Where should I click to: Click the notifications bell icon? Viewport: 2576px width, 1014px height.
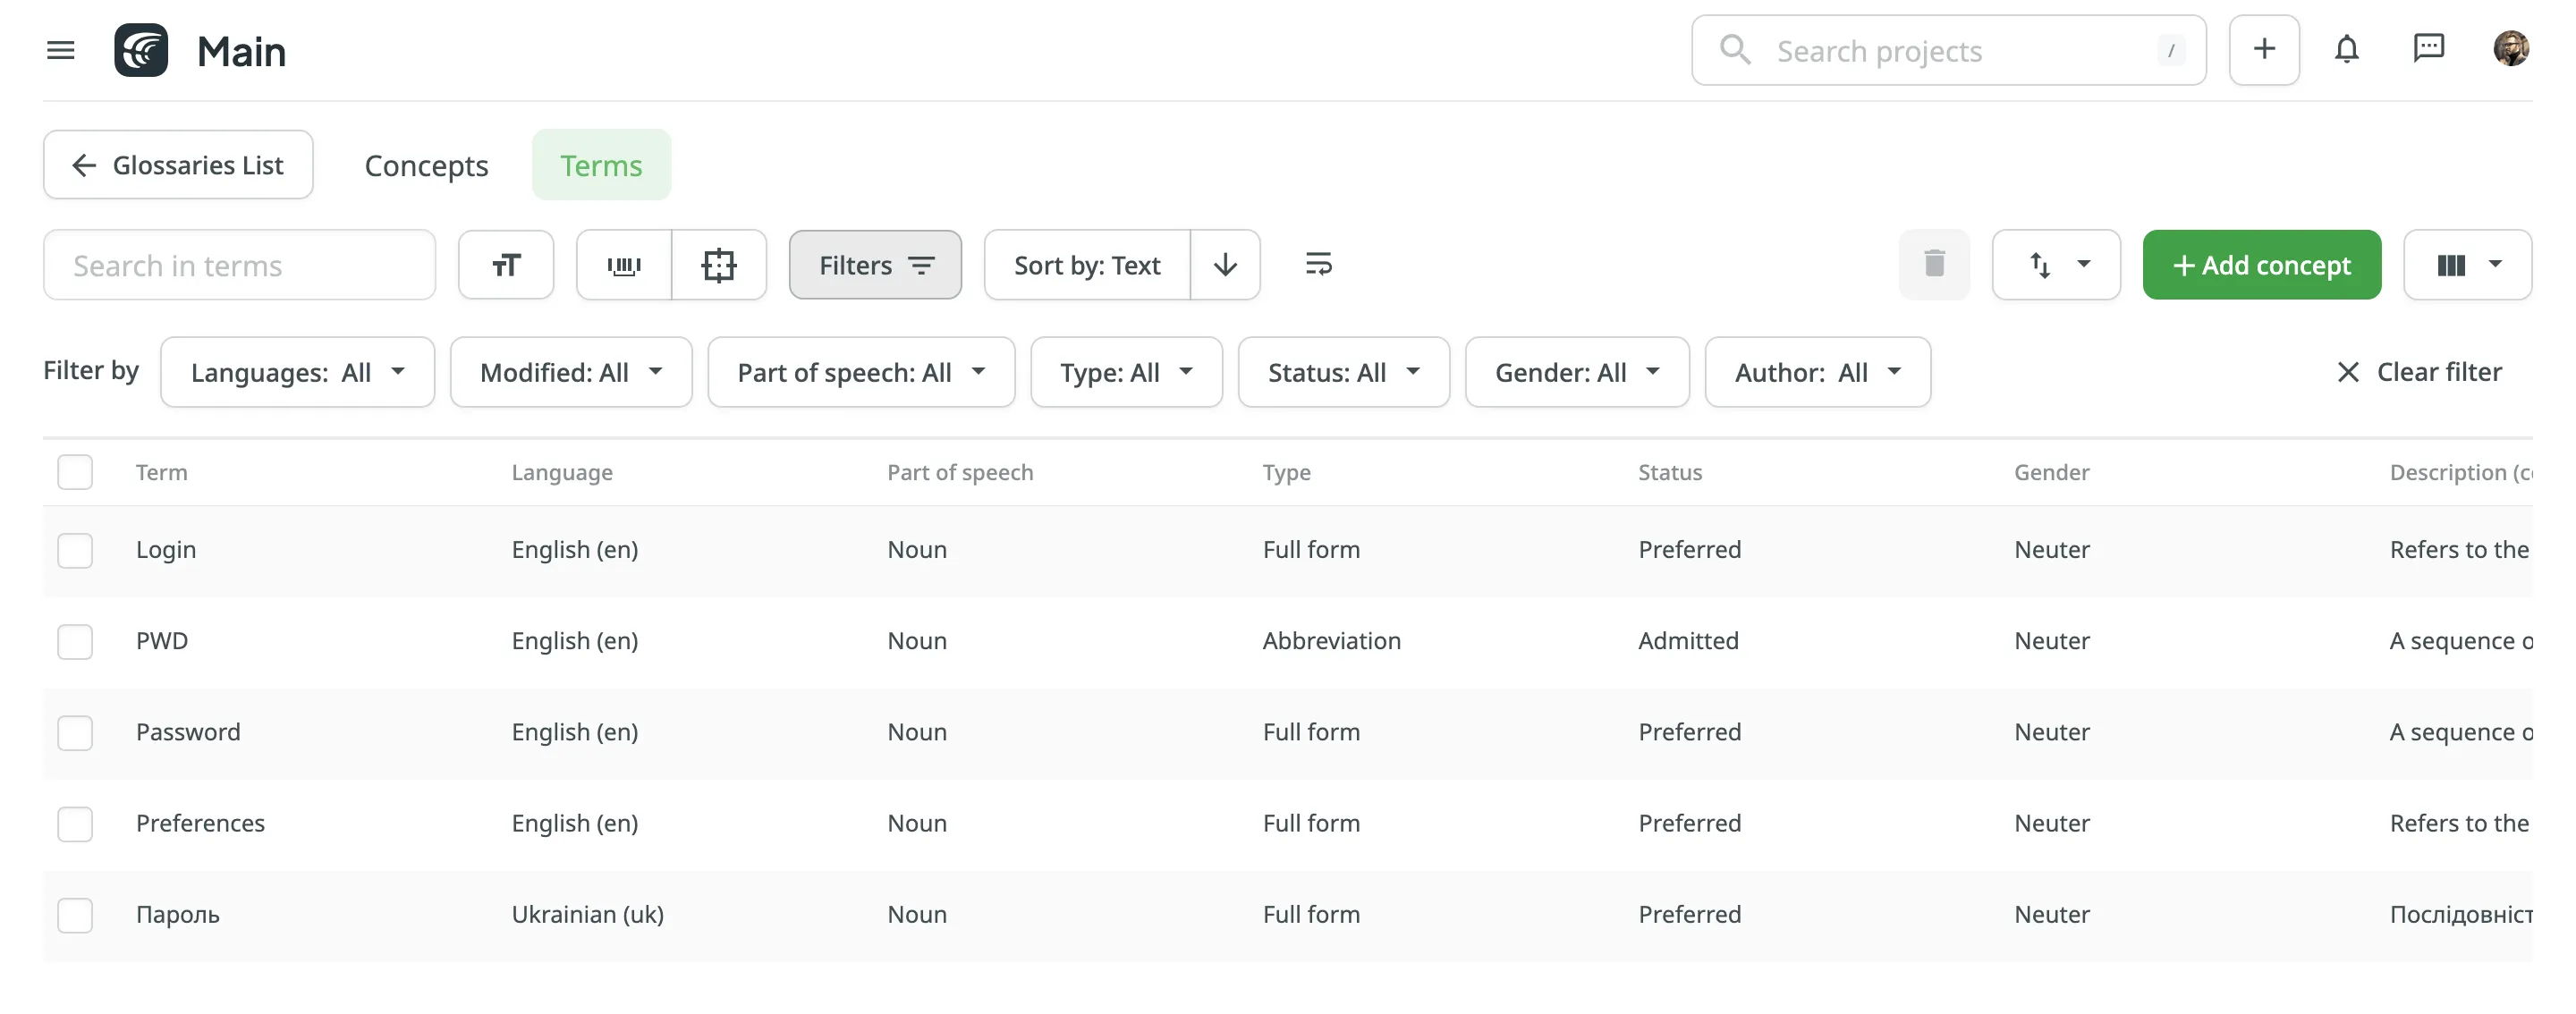tap(2346, 49)
